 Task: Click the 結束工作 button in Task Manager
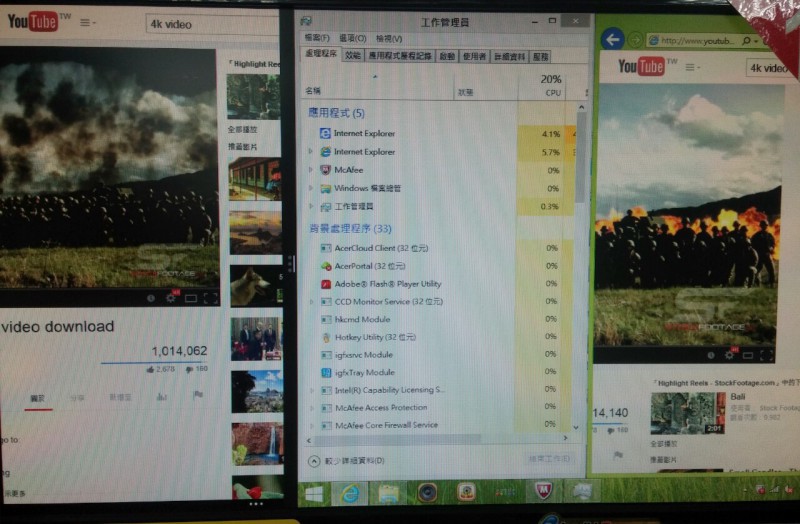coord(548,459)
